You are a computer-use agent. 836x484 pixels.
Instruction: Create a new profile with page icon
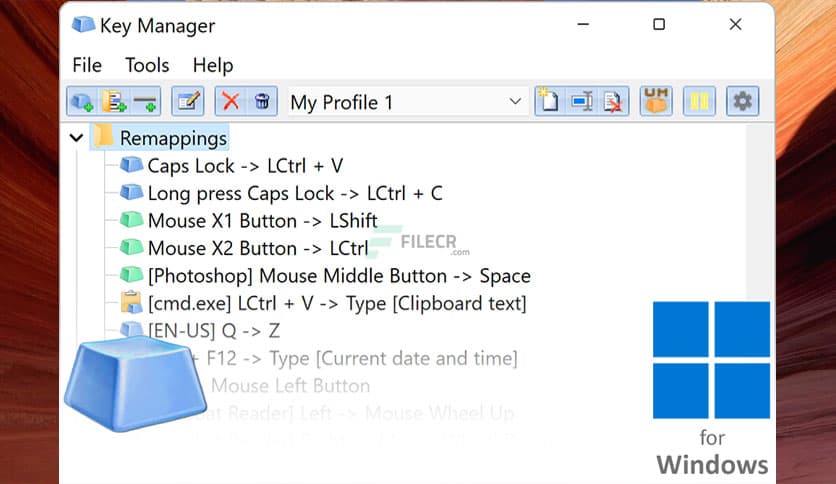(549, 101)
